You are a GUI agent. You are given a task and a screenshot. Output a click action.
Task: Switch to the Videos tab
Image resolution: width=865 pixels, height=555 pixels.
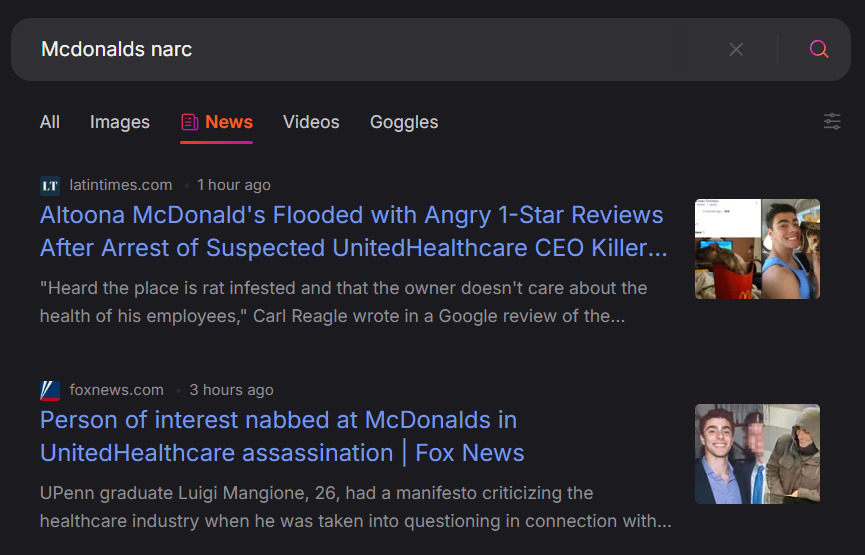311,122
